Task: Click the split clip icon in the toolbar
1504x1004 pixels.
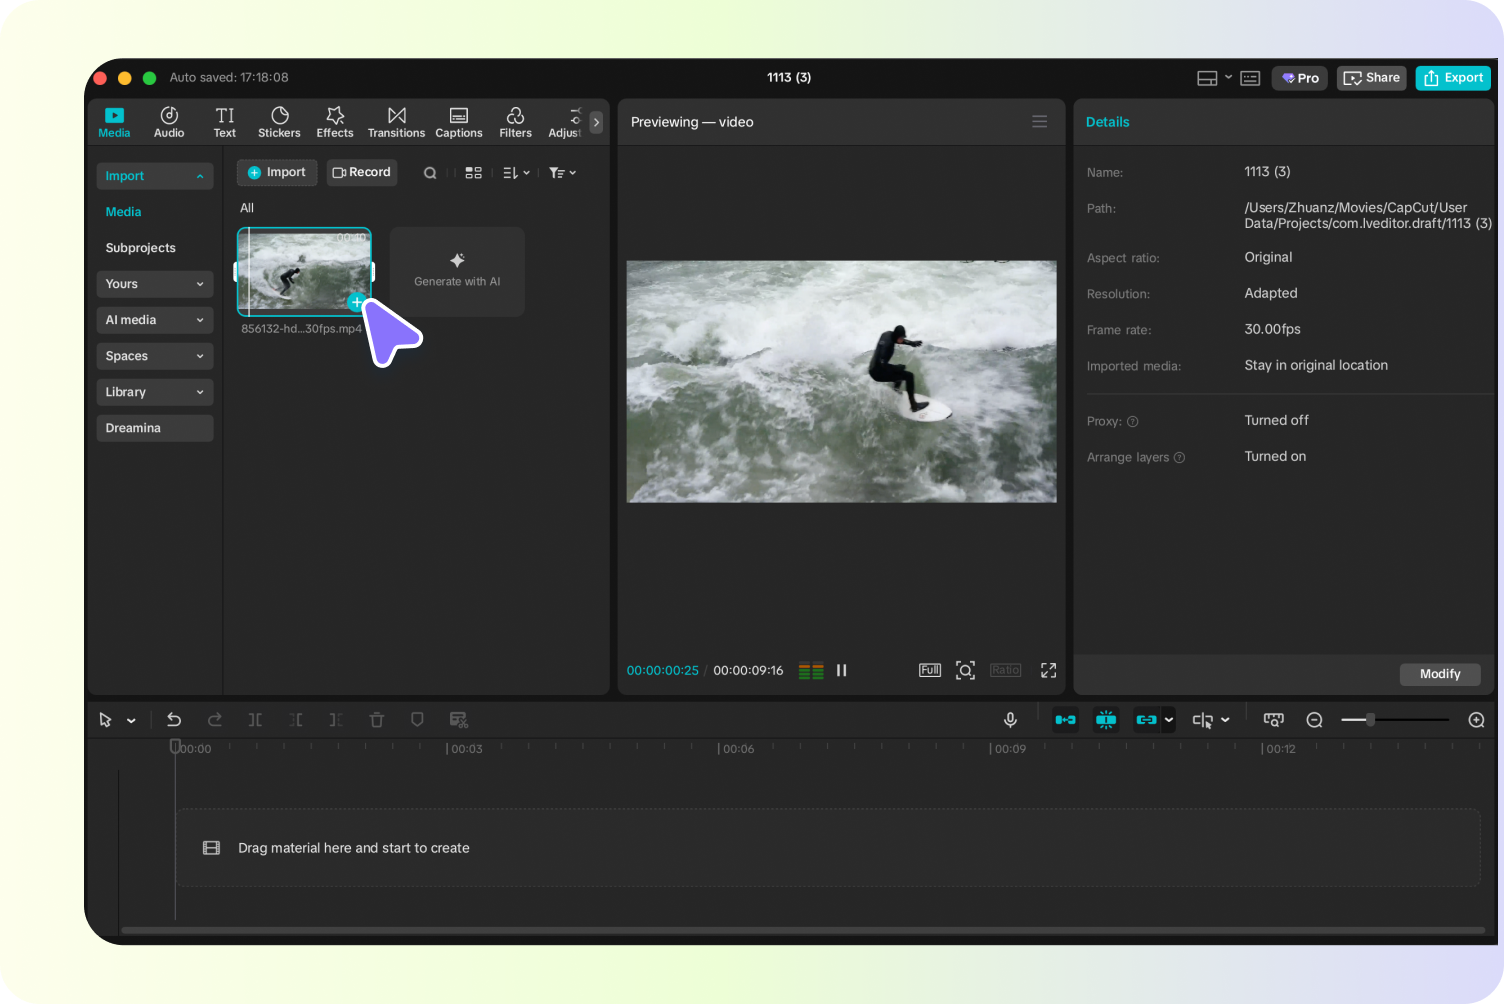Action: (x=255, y=719)
